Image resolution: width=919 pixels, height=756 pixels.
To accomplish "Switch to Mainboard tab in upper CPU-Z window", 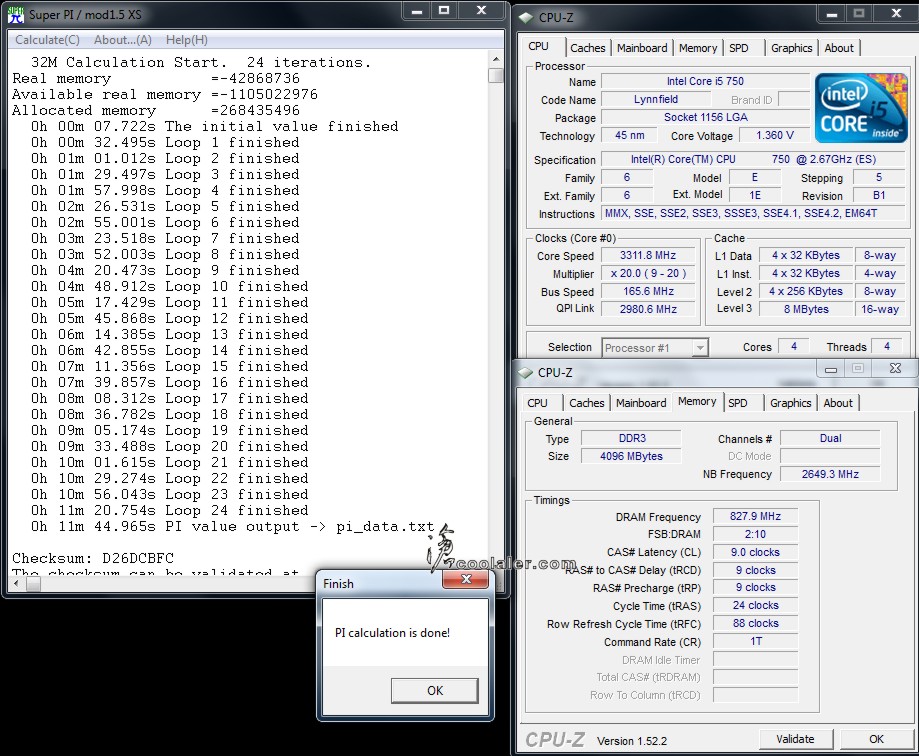I will coord(642,48).
